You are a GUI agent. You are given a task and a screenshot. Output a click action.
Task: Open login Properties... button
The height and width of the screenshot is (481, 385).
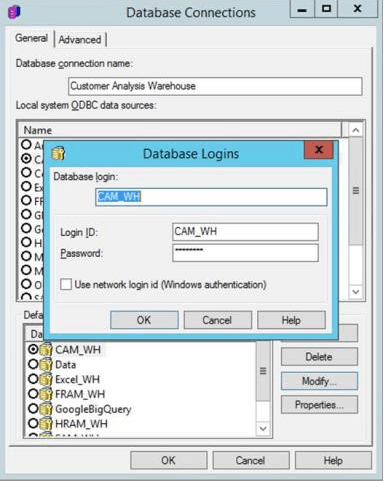[x=319, y=405]
